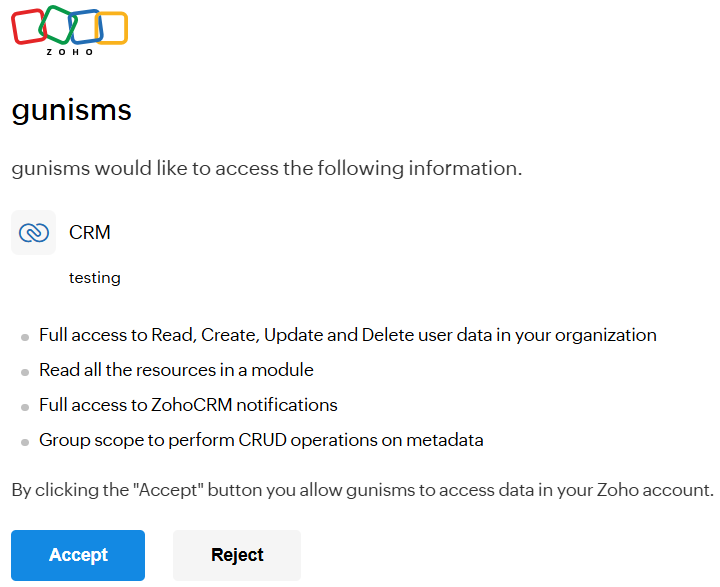Click the green square in Zoho logo
Screen dimensions: 720x587
(57, 24)
